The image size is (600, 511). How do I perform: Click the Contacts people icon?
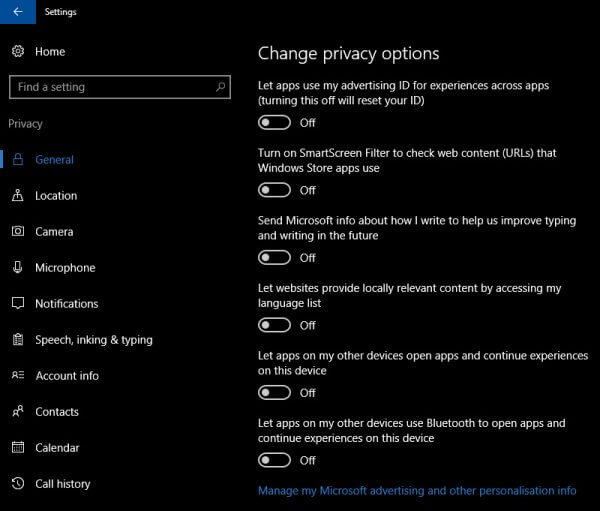pyautogui.click(x=18, y=411)
